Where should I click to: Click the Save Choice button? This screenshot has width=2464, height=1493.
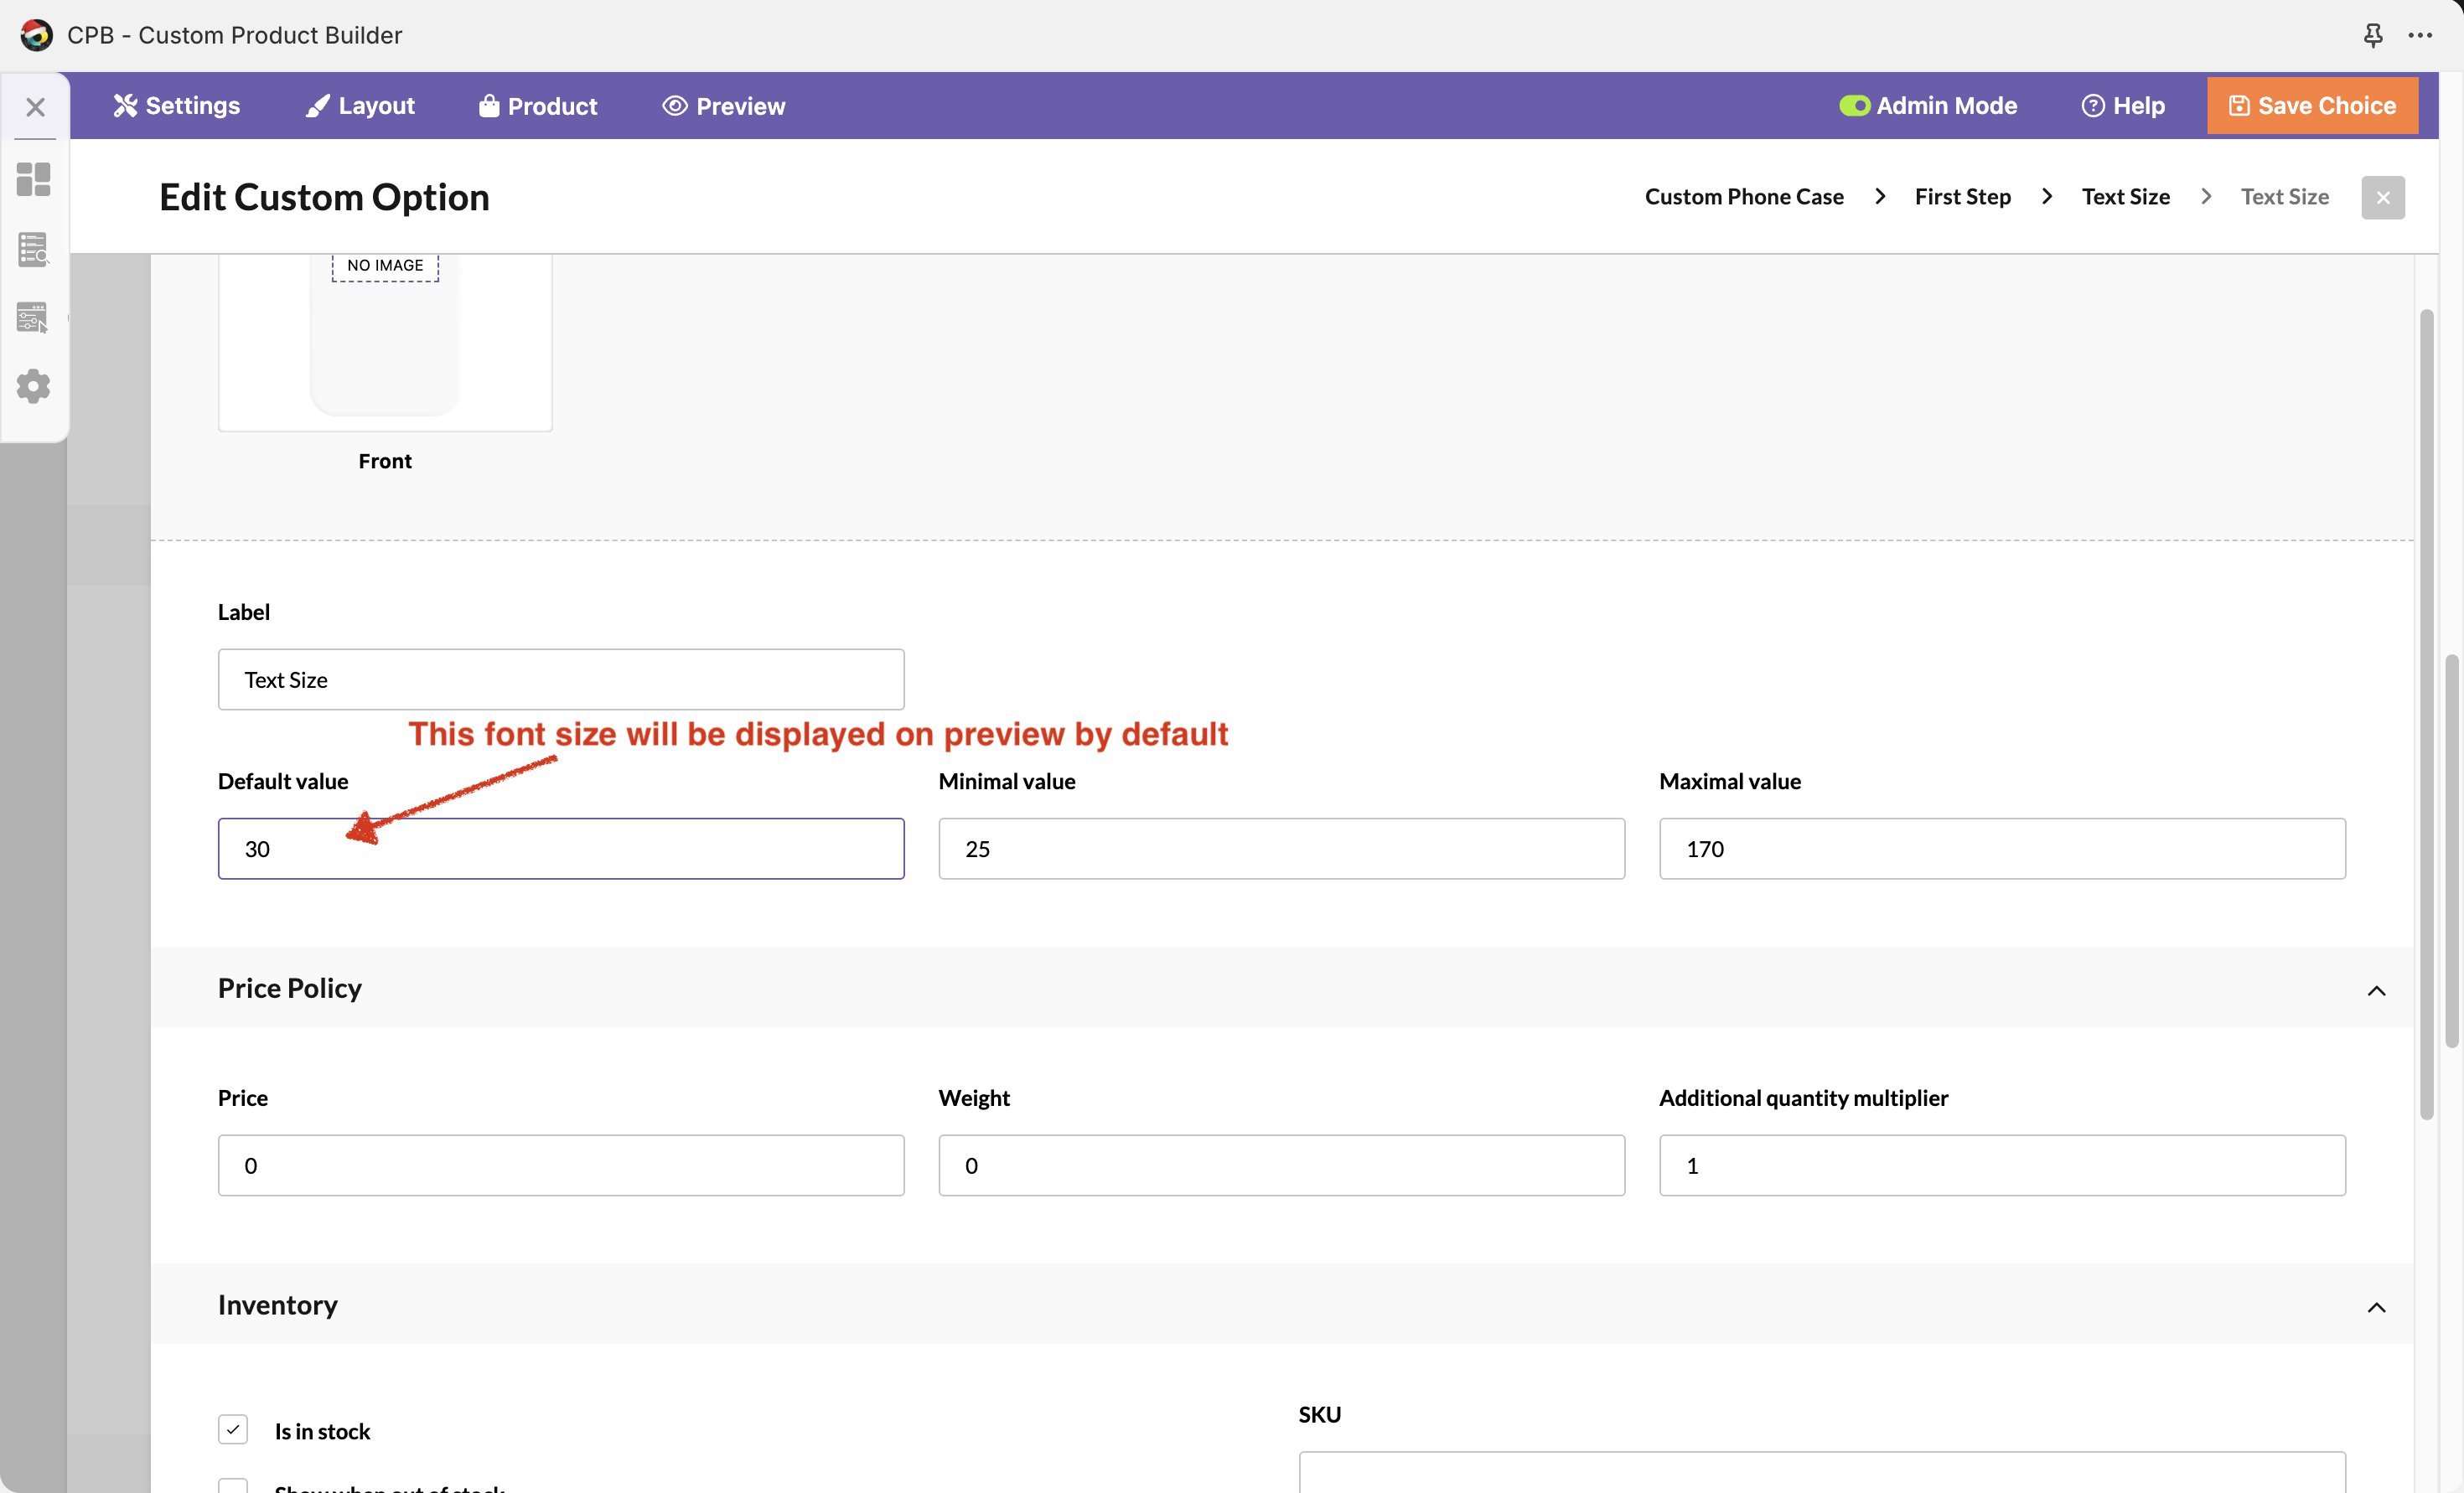coord(2312,106)
